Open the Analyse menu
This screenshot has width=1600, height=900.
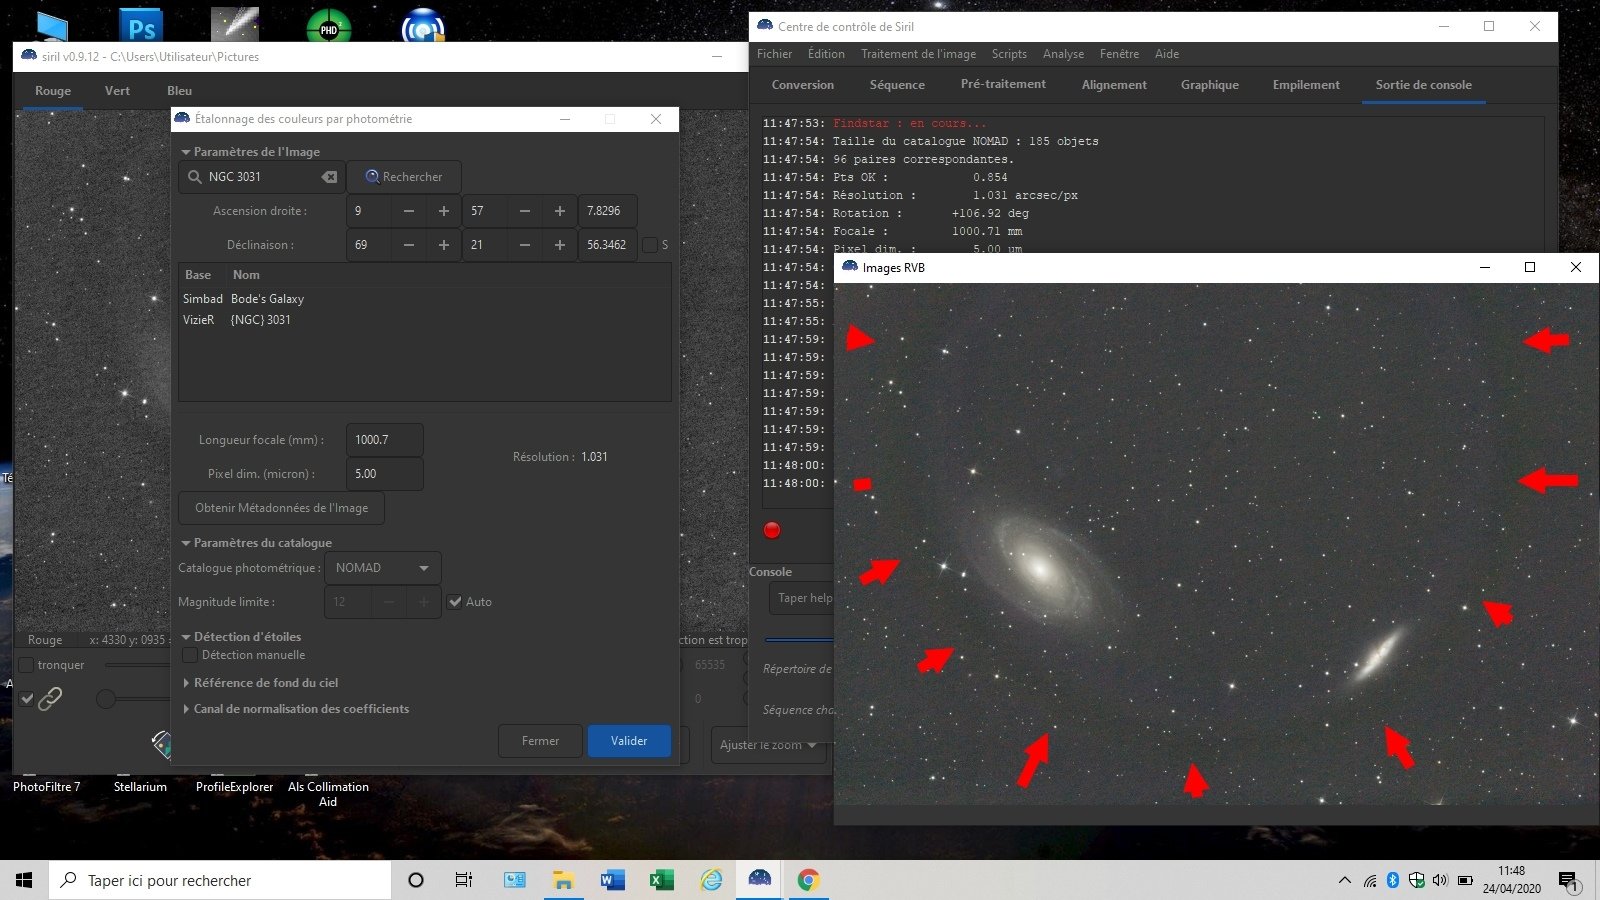[1063, 54]
